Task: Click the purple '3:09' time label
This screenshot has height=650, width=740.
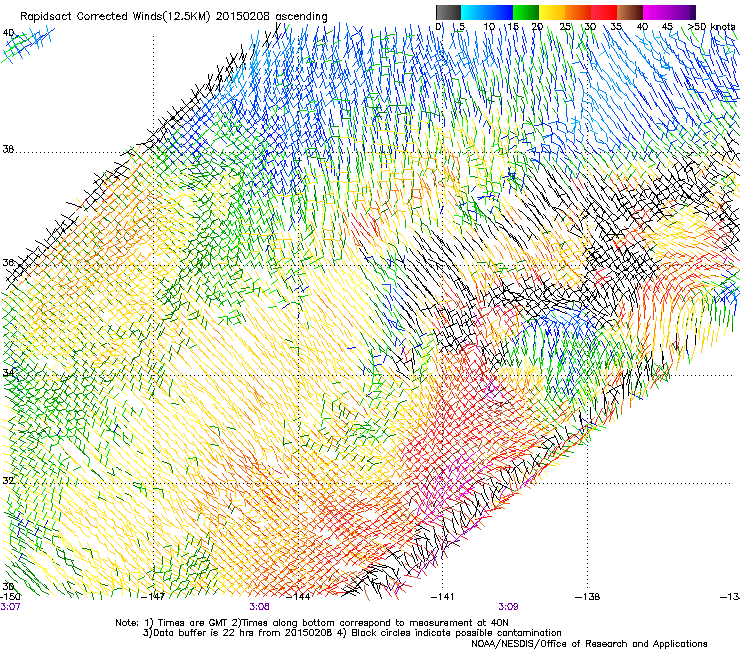Action: [508, 607]
